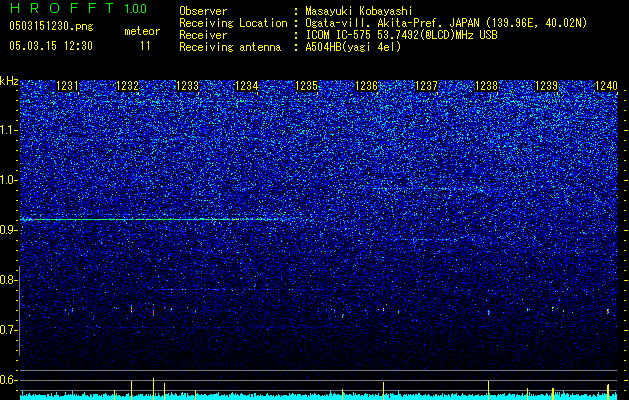Click the 1240 time marker
This screenshot has width=629, height=400.
[606, 86]
